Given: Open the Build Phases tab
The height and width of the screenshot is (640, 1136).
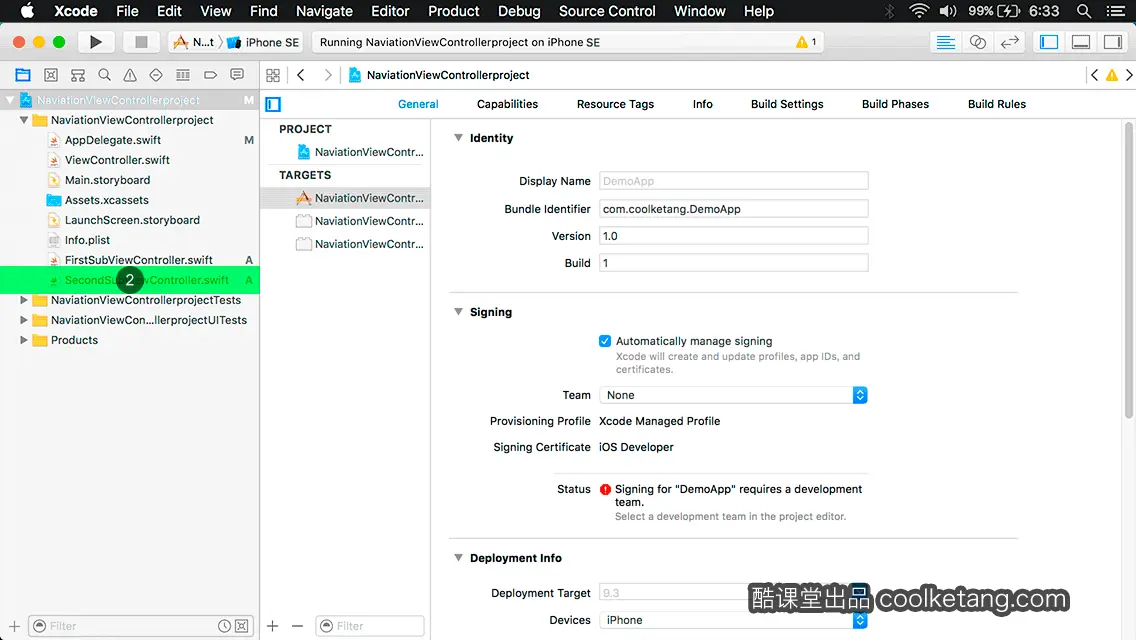Looking at the screenshot, I should tap(895, 104).
